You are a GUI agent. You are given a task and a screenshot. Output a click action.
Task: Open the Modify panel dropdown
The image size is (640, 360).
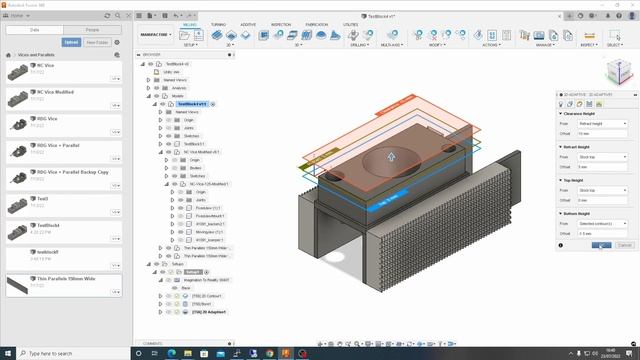(437, 45)
